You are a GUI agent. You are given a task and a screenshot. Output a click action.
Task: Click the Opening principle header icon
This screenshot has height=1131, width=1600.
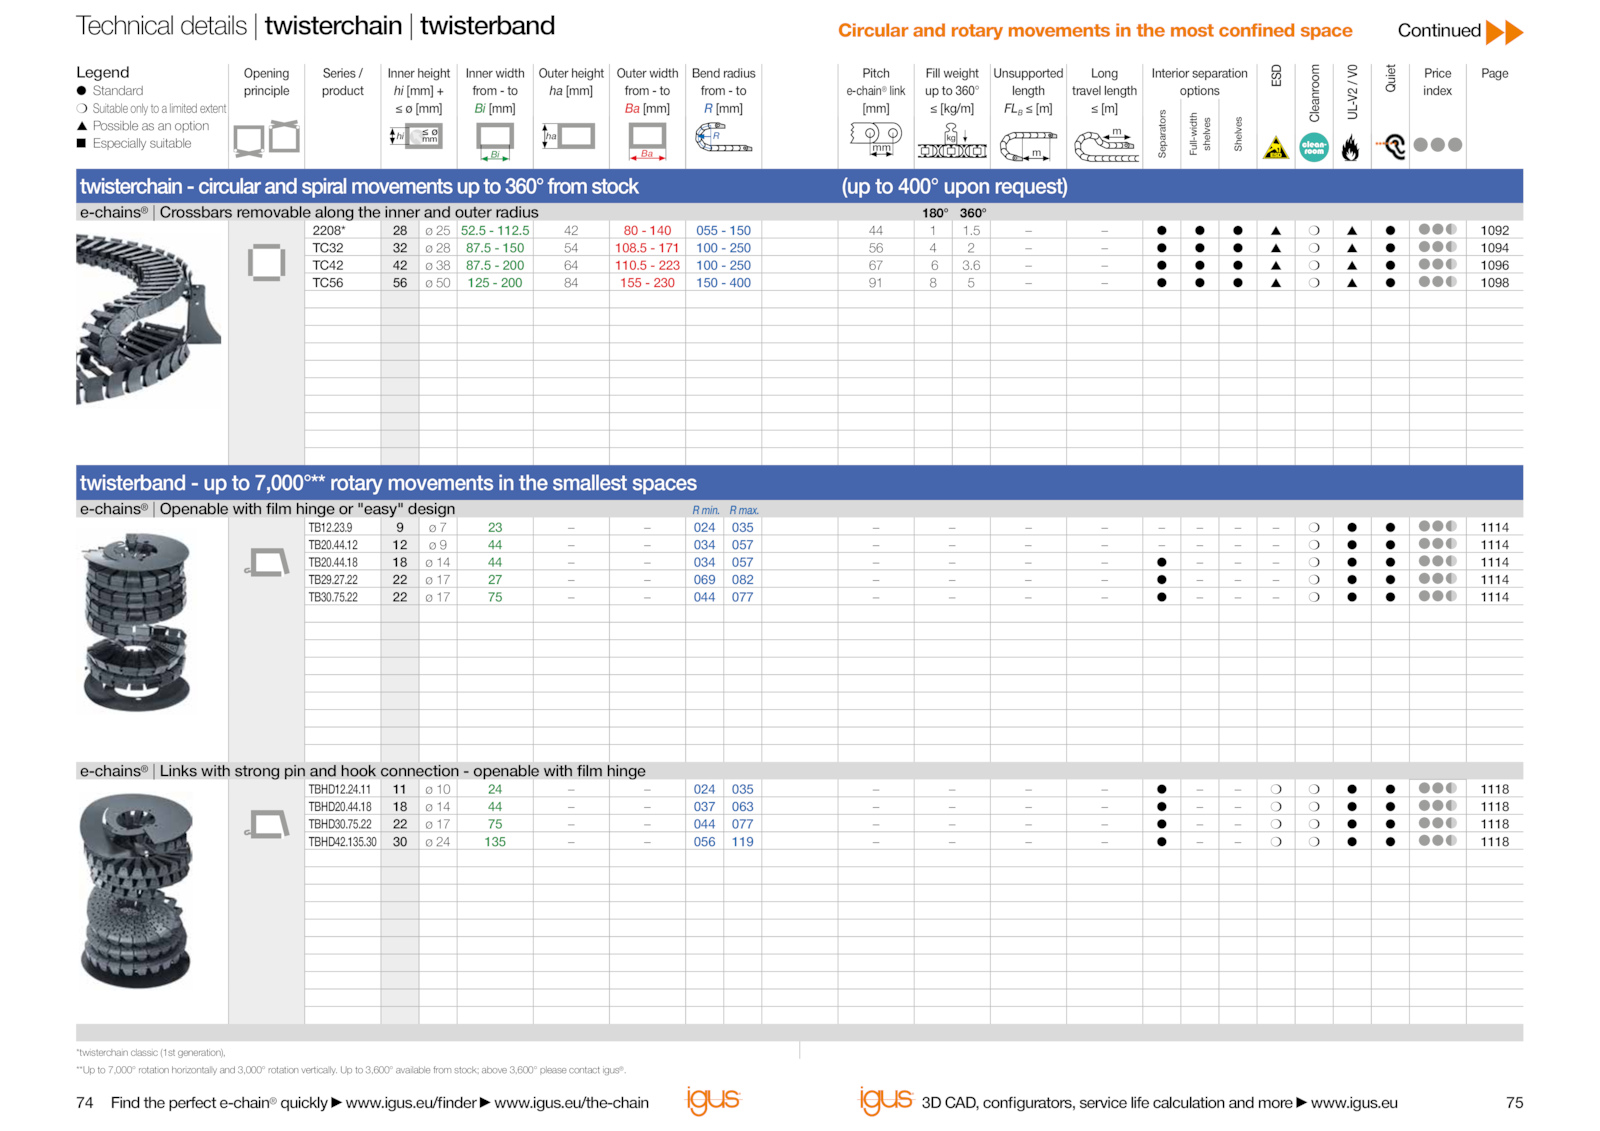(267, 138)
